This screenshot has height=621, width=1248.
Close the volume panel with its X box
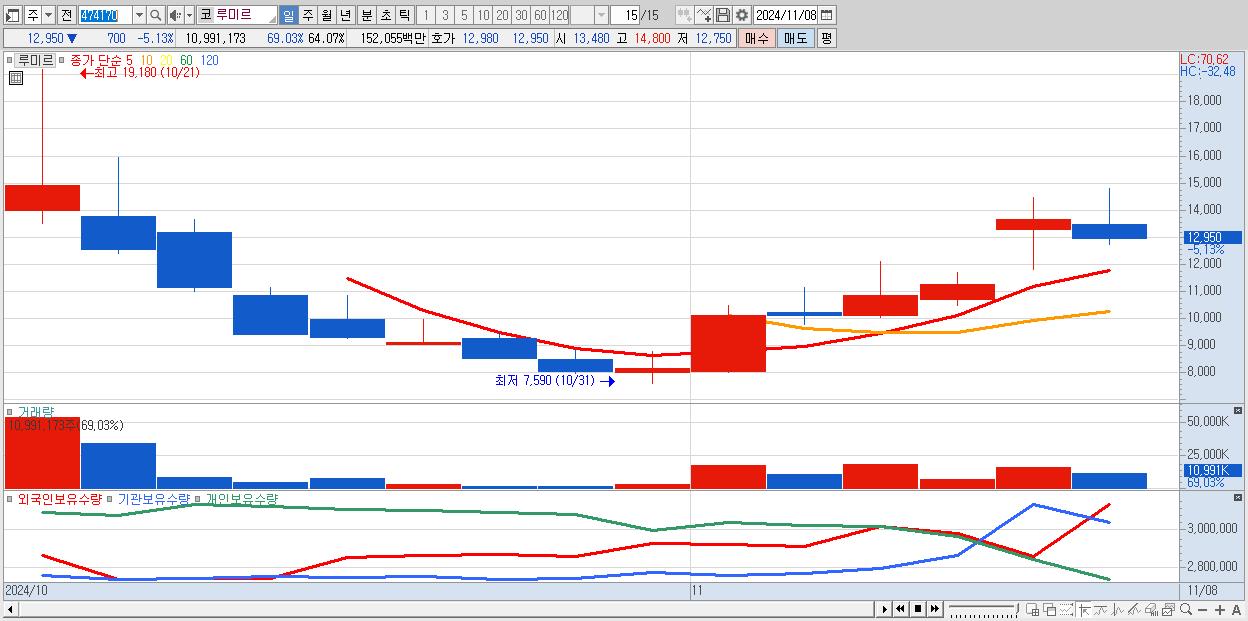(1238, 411)
